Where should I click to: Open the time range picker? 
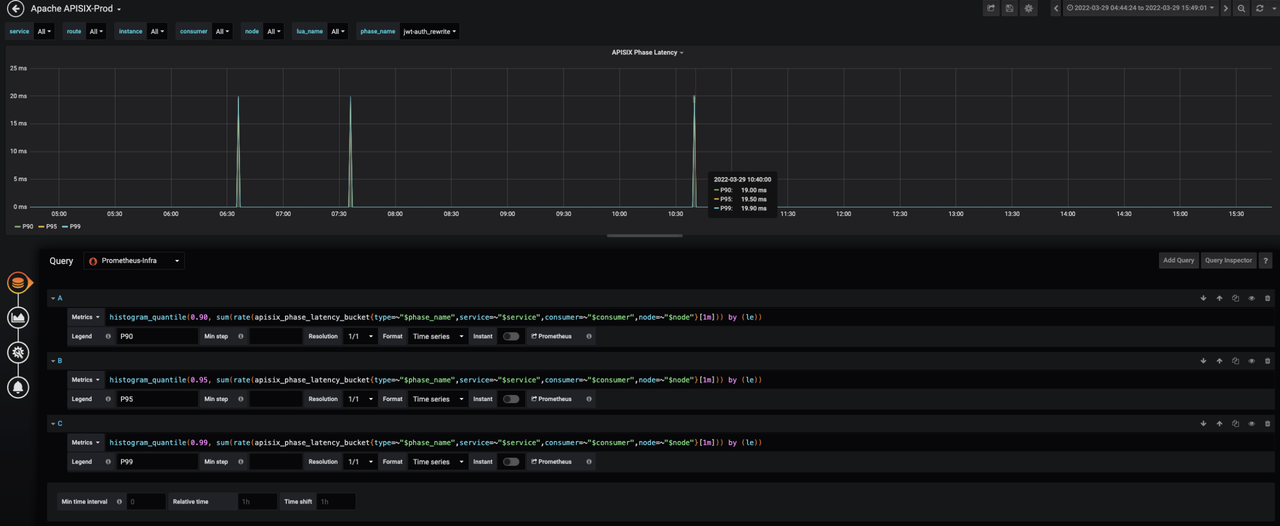point(1139,9)
